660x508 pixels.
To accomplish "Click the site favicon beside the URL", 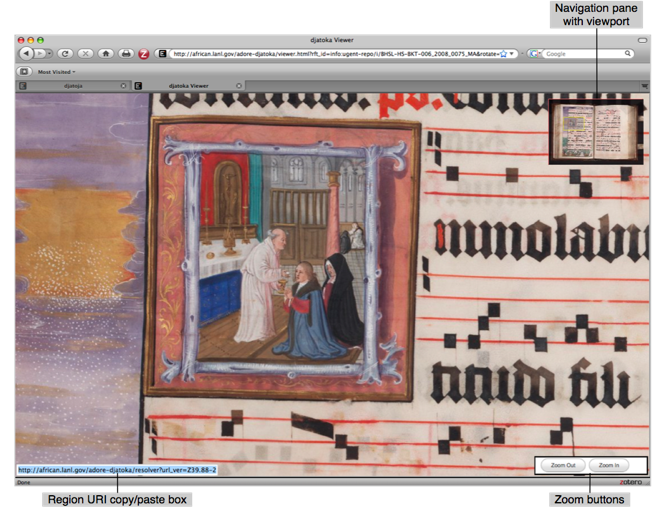I will (x=162, y=54).
